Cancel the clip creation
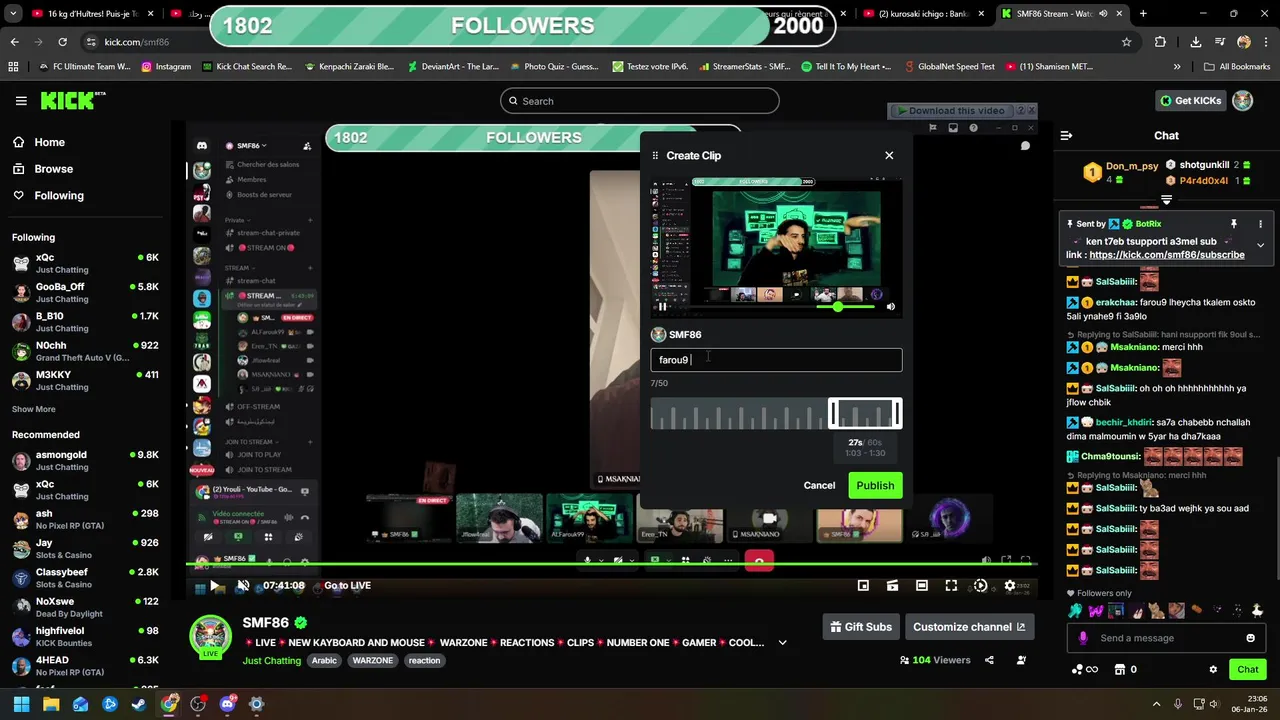 (x=819, y=485)
